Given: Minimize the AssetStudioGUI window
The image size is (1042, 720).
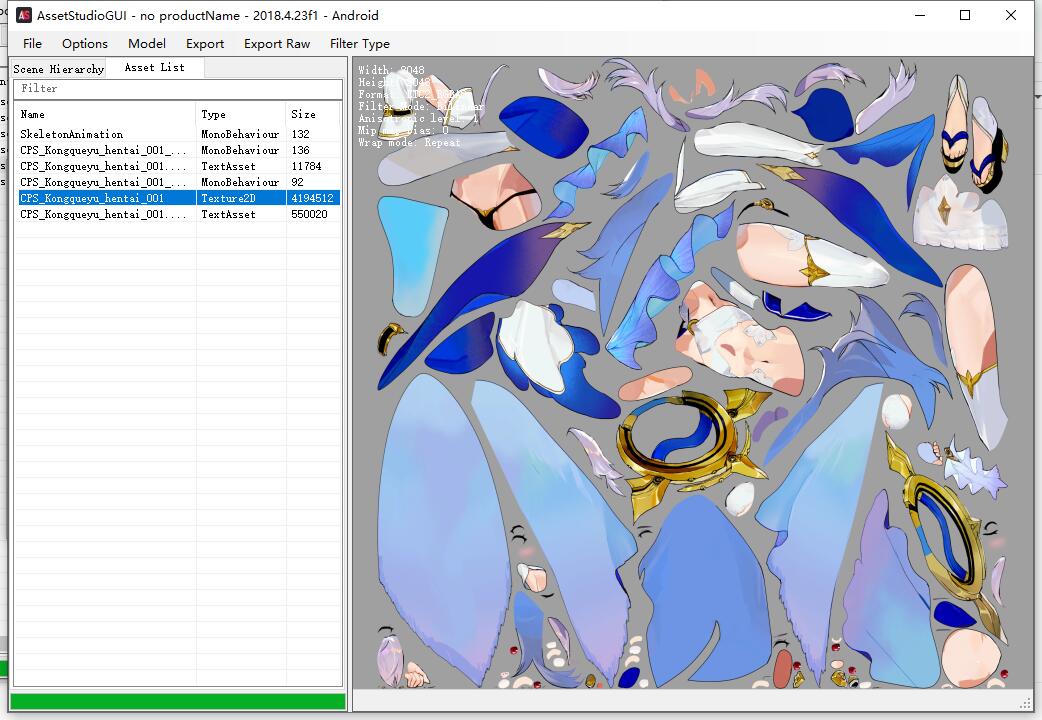Looking at the screenshot, I should point(920,15).
